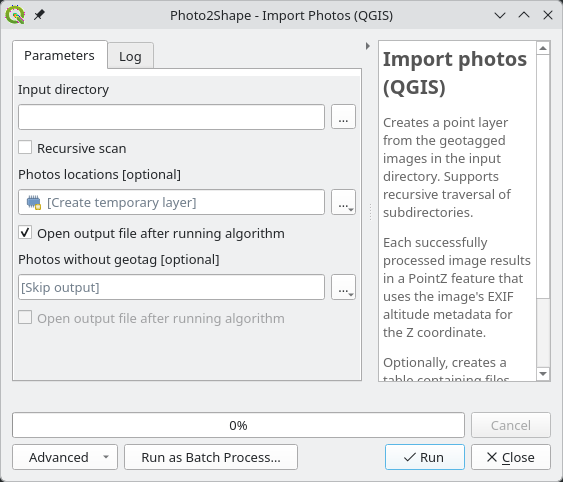Click the Input directory text field
Viewport: 563px width, 482px height.
172,117
